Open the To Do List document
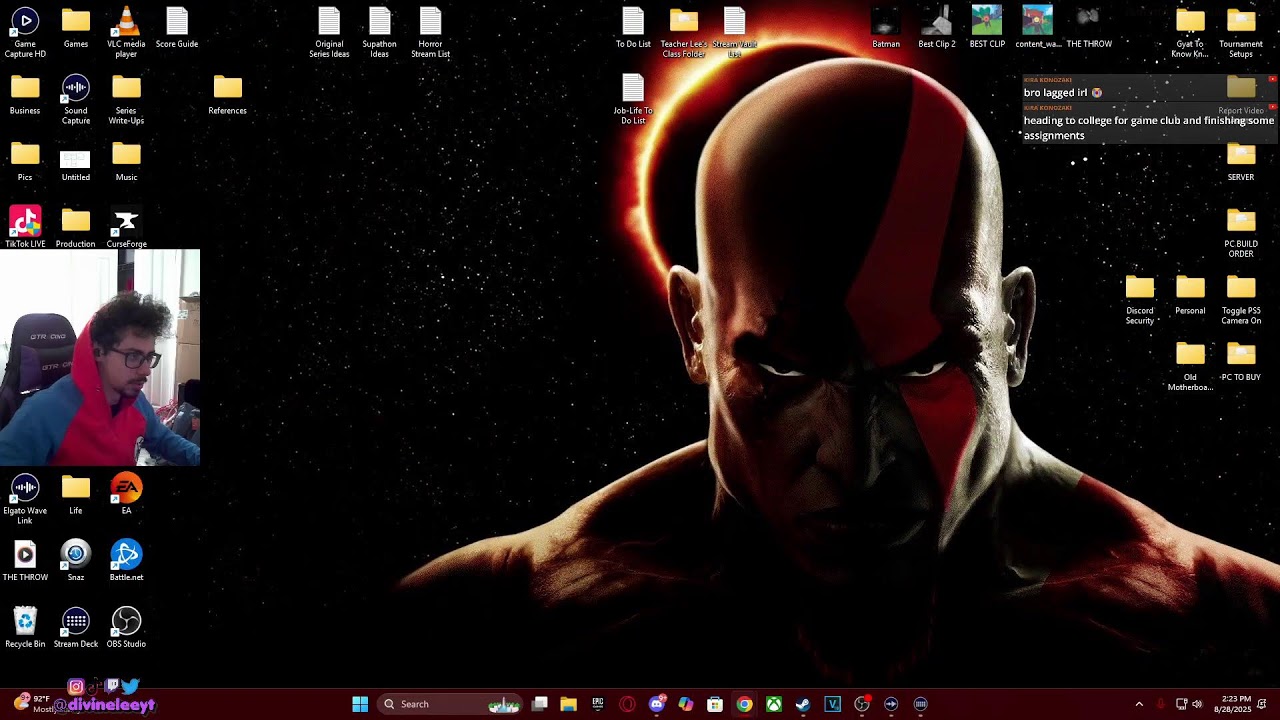Image resolution: width=1280 pixels, height=720 pixels. tap(633, 27)
